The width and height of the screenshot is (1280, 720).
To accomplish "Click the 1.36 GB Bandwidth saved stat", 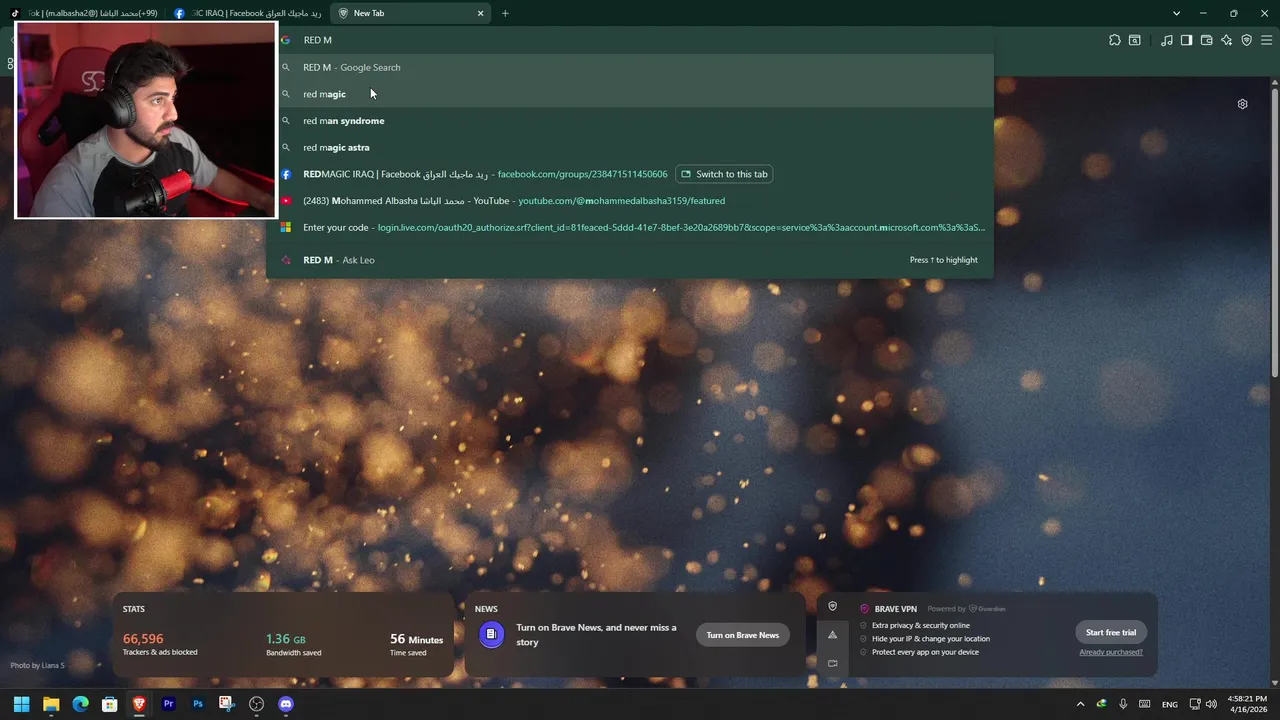I will pos(294,645).
